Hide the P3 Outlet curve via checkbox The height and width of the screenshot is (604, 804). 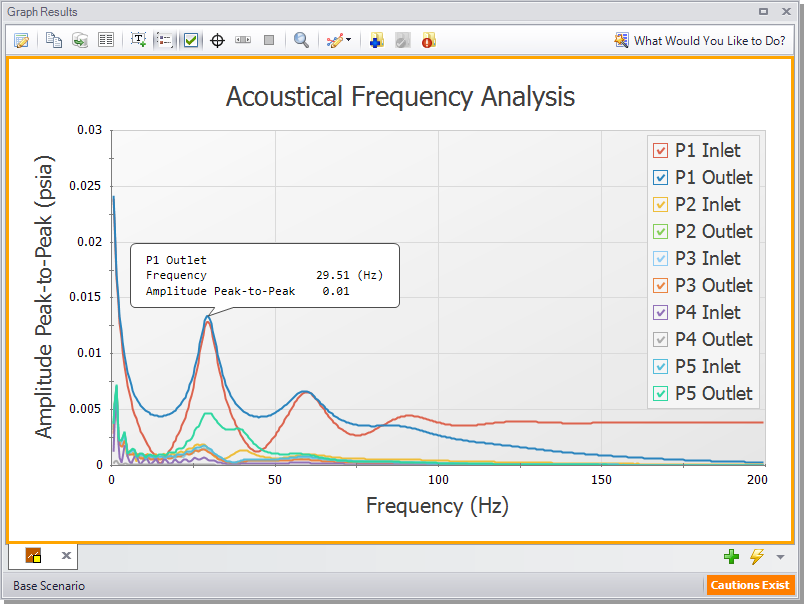click(660, 285)
